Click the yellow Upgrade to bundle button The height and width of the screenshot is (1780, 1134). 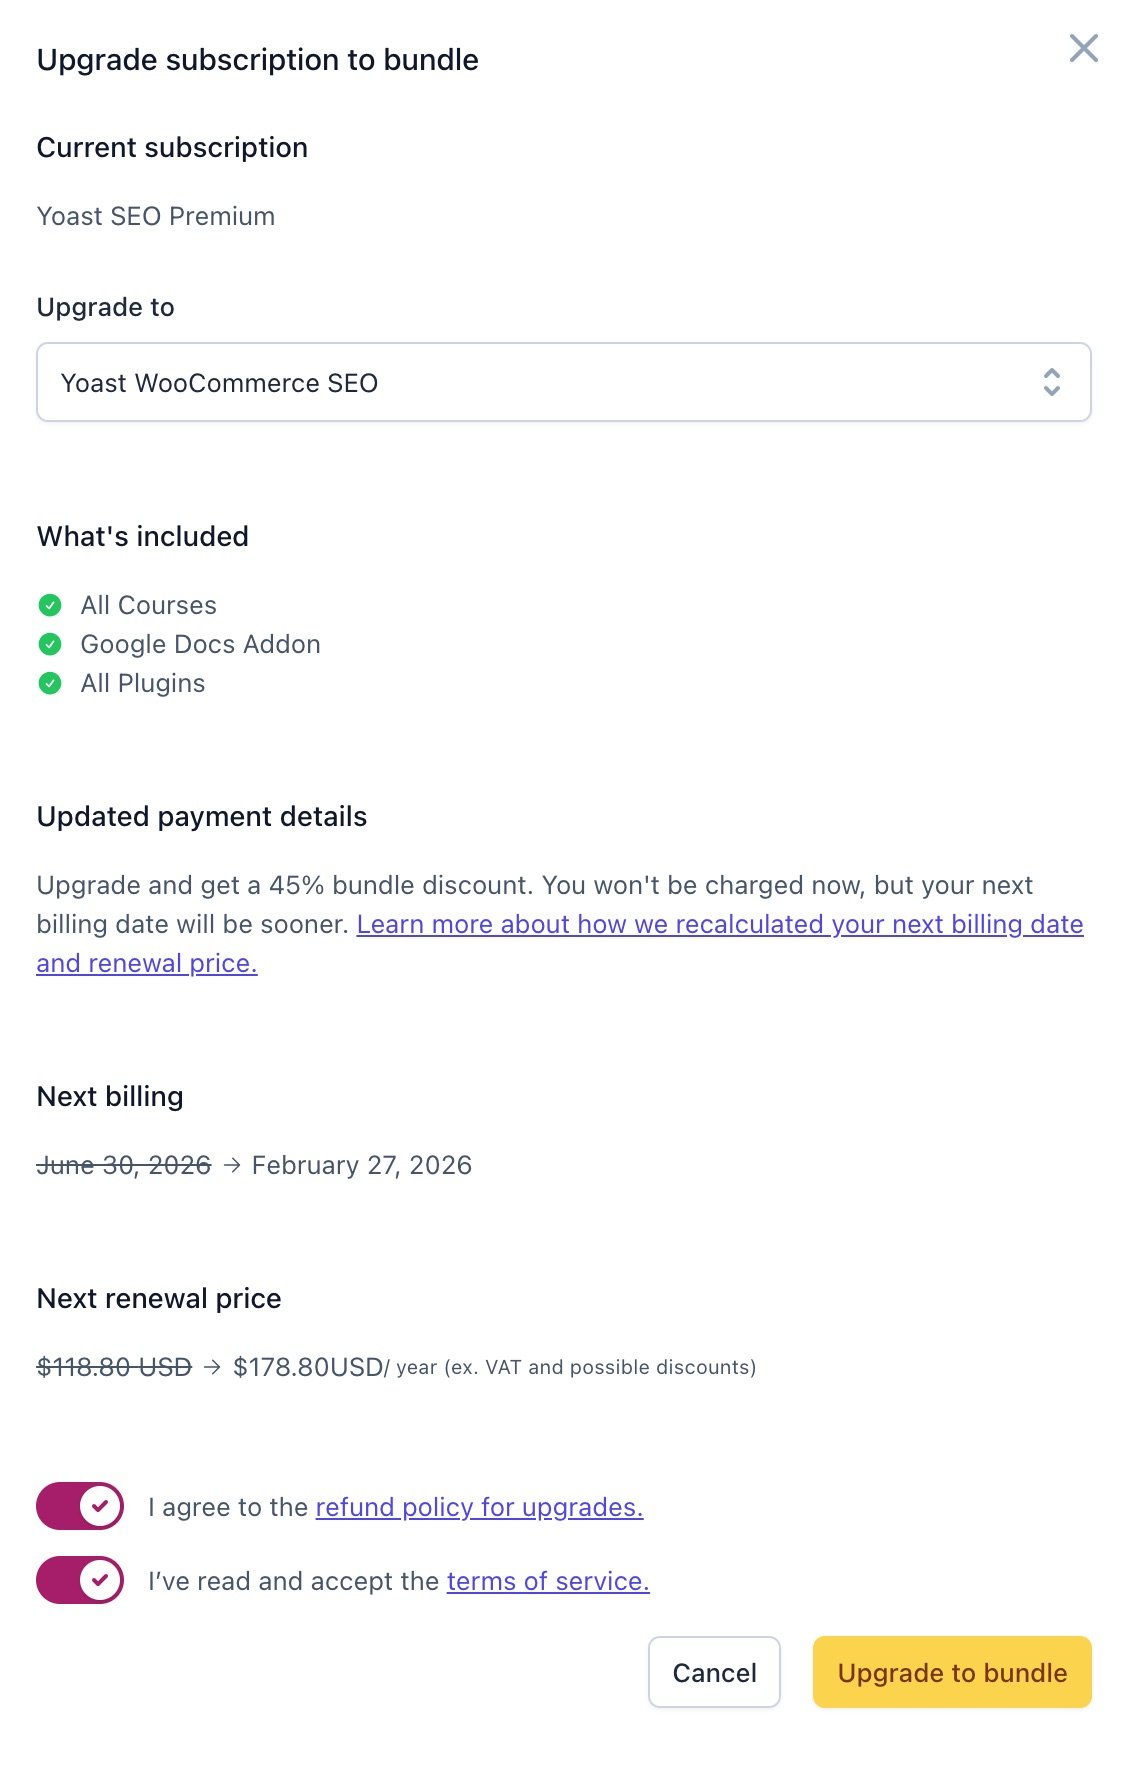coord(952,1672)
